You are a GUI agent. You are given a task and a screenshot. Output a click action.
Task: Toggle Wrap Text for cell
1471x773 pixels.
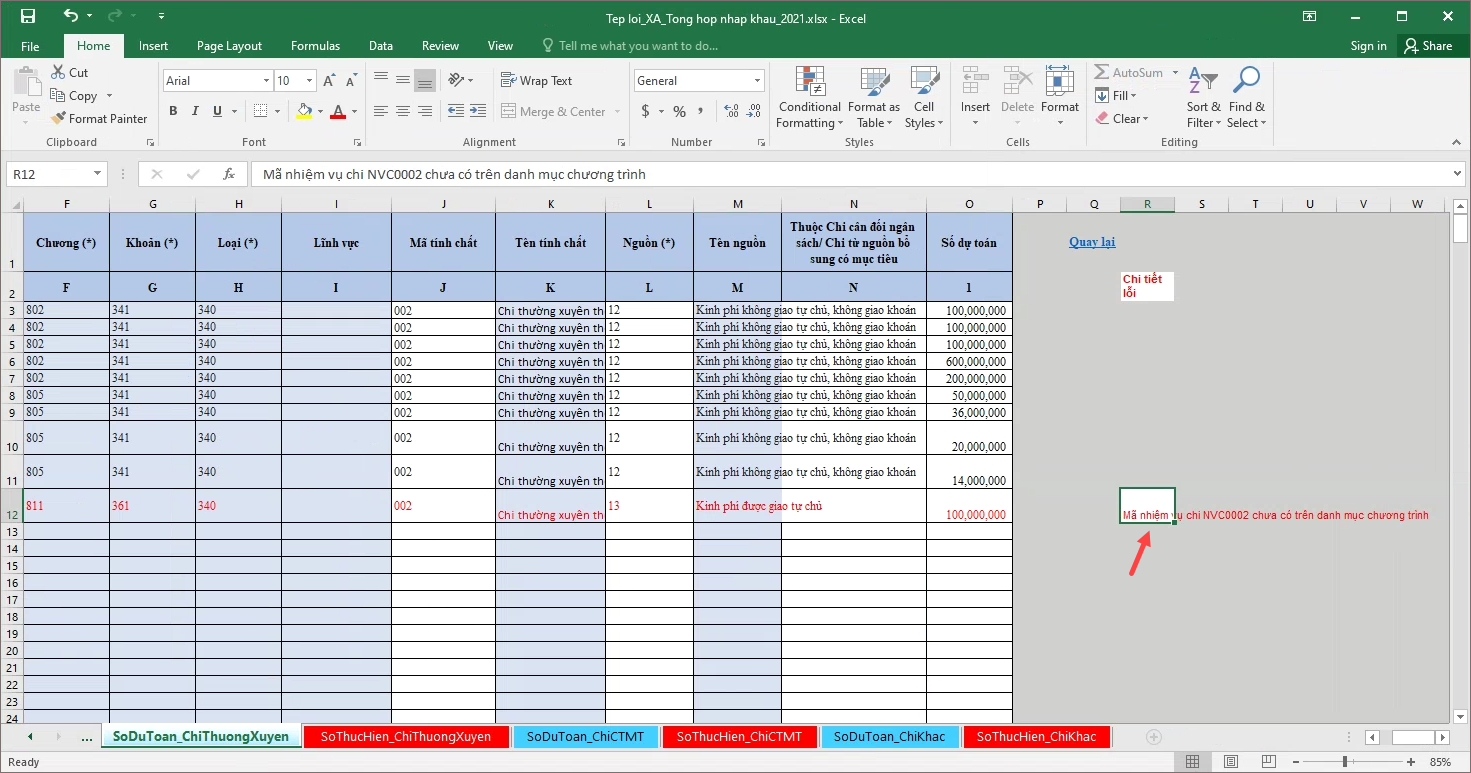point(536,81)
